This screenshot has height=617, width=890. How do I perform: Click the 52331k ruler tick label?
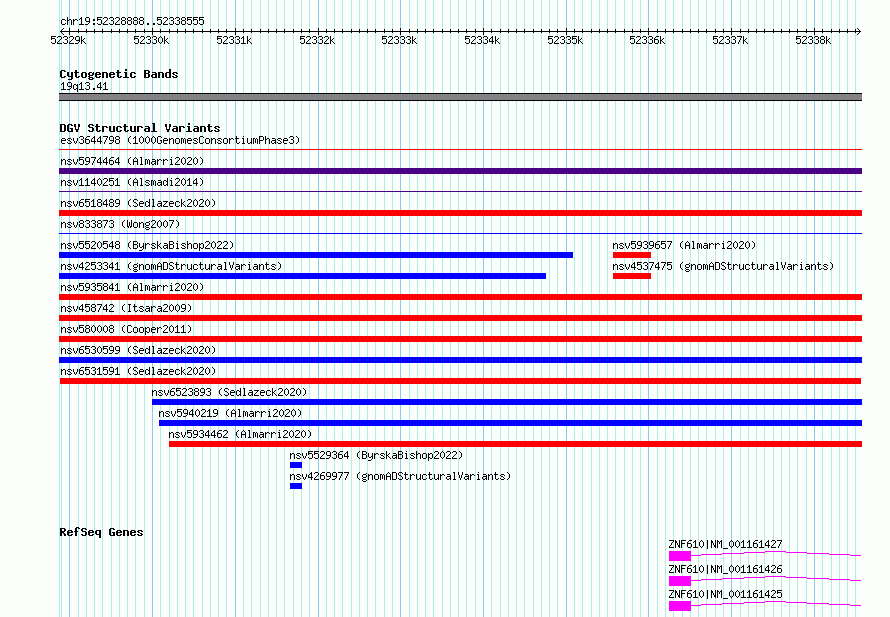[x=234, y=40]
